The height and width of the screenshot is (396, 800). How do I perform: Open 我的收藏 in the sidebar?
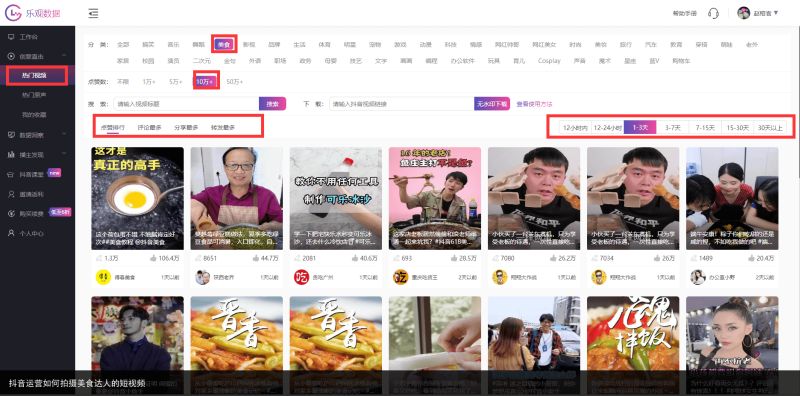click(34, 115)
